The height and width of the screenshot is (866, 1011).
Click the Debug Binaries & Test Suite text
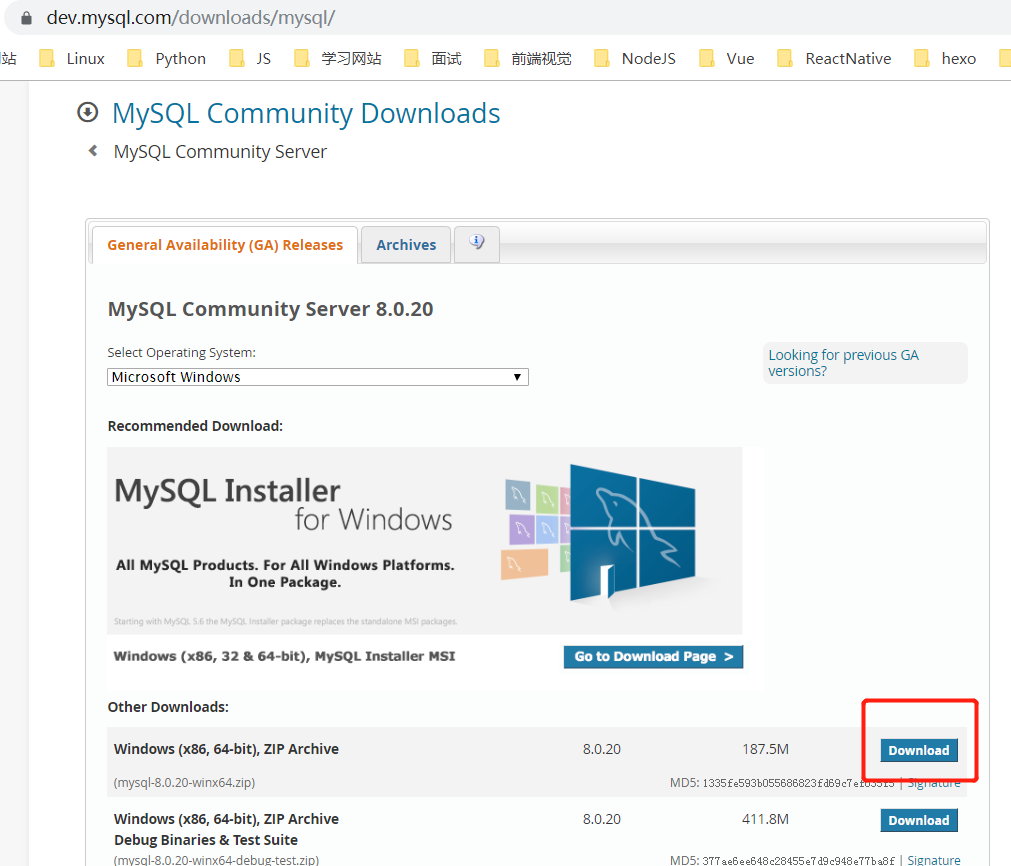click(x=206, y=840)
